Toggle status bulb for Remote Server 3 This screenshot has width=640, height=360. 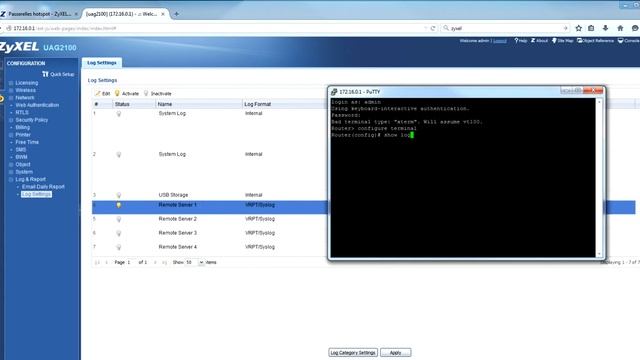click(119, 233)
